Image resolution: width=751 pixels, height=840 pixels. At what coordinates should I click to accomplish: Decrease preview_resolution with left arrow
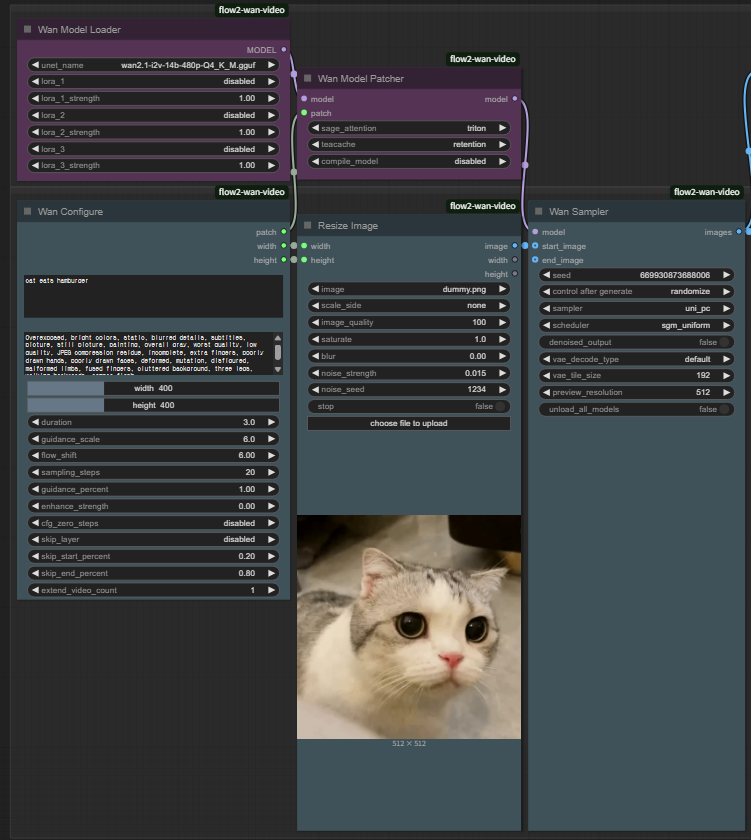click(546, 392)
